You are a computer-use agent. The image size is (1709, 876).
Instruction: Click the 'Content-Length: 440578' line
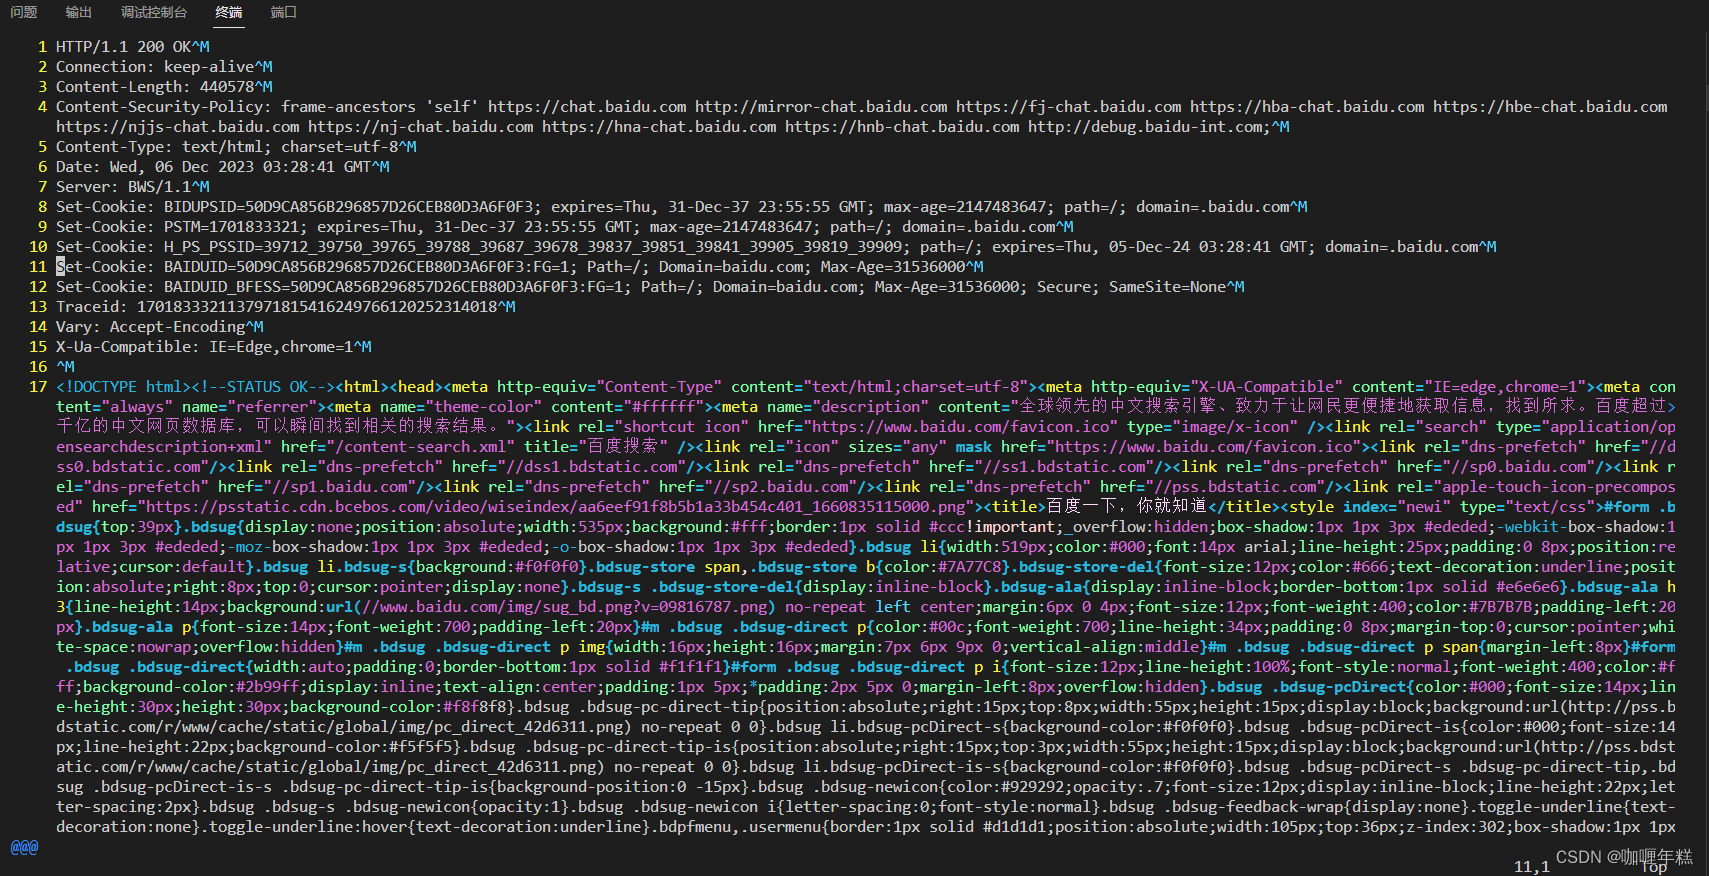coord(164,87)
